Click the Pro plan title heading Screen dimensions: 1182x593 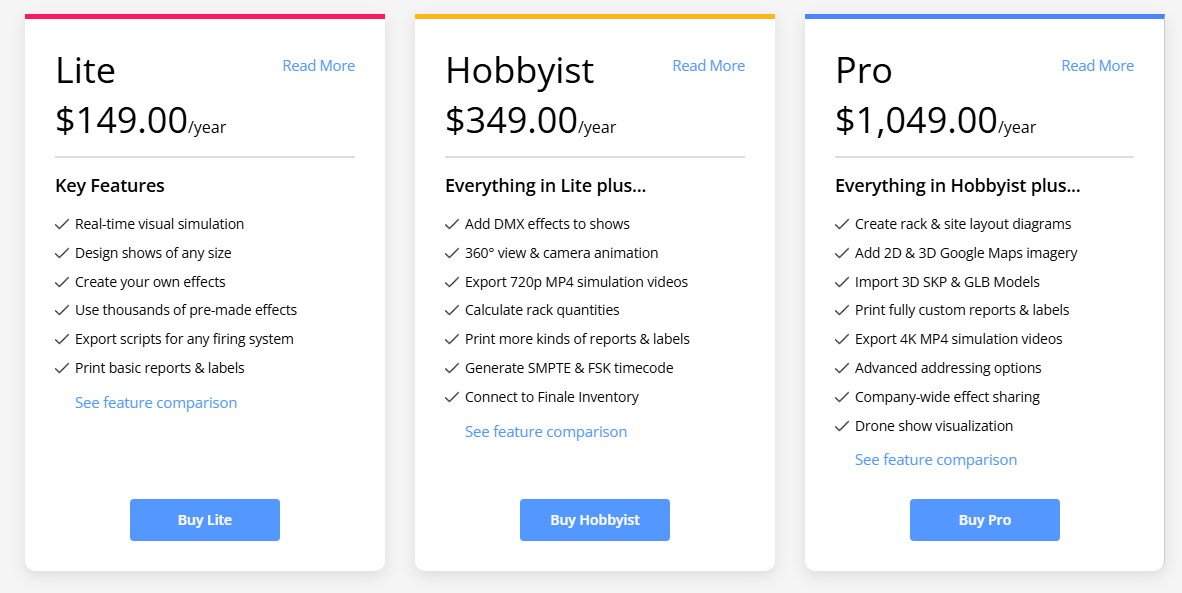point(864,71)
